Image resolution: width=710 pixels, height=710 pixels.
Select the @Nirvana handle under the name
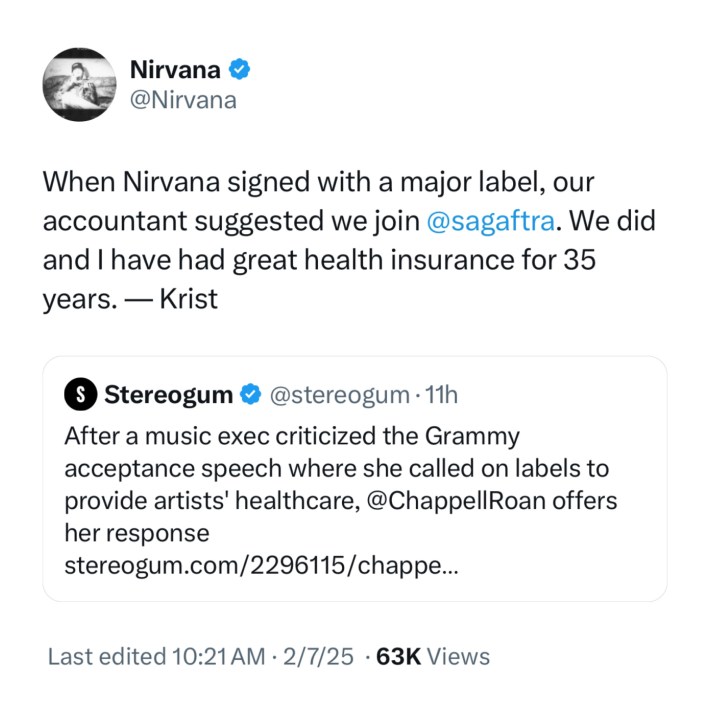(x=184, y=100)
